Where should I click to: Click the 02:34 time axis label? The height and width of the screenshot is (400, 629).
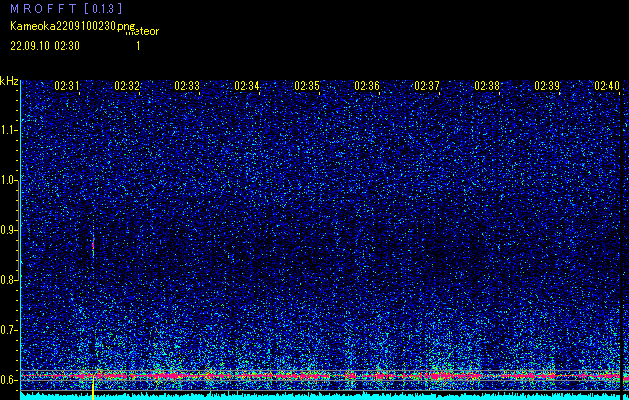tap(247, 86)
